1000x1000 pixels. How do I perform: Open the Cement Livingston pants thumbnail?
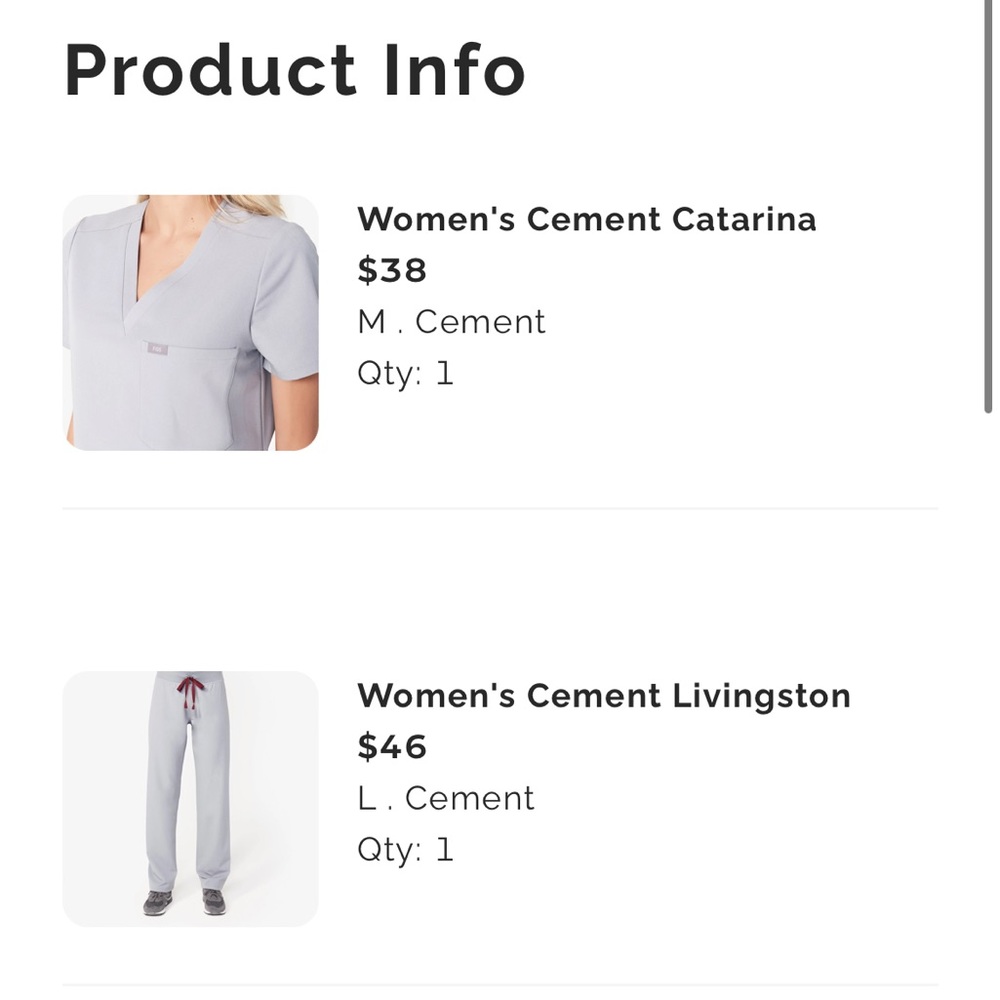(191, 798)
